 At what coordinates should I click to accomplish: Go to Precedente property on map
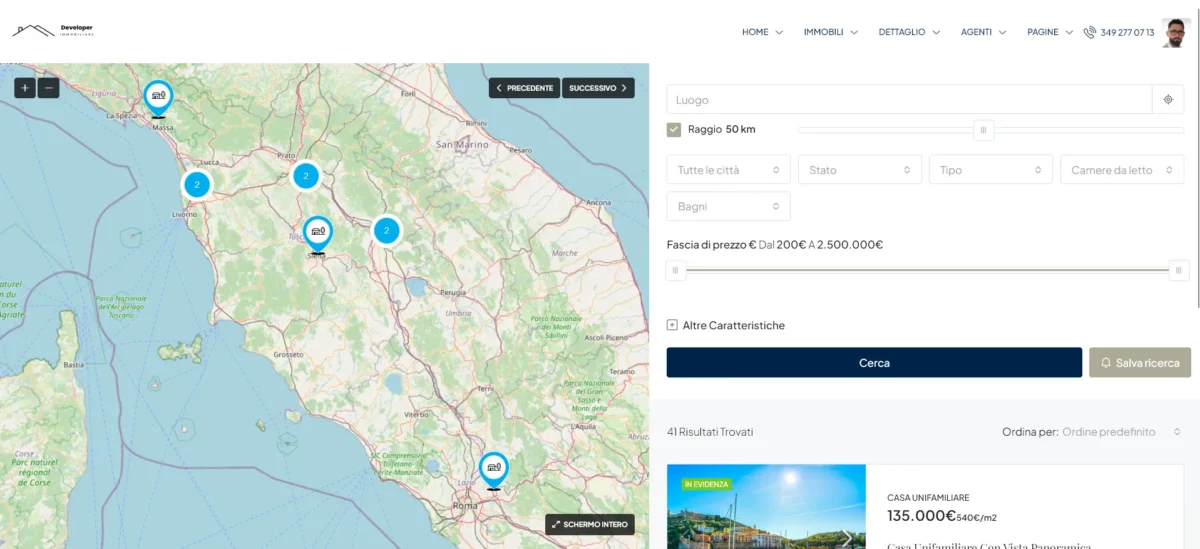pyautogui.click(x=525, y=88)
